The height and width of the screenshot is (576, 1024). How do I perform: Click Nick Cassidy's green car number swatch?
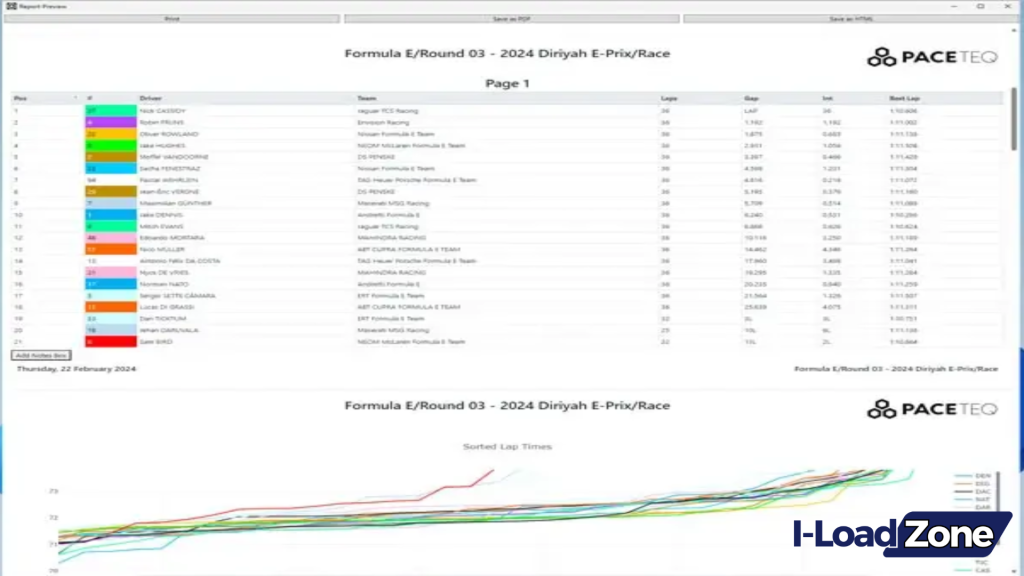click(x=110, y=111)
